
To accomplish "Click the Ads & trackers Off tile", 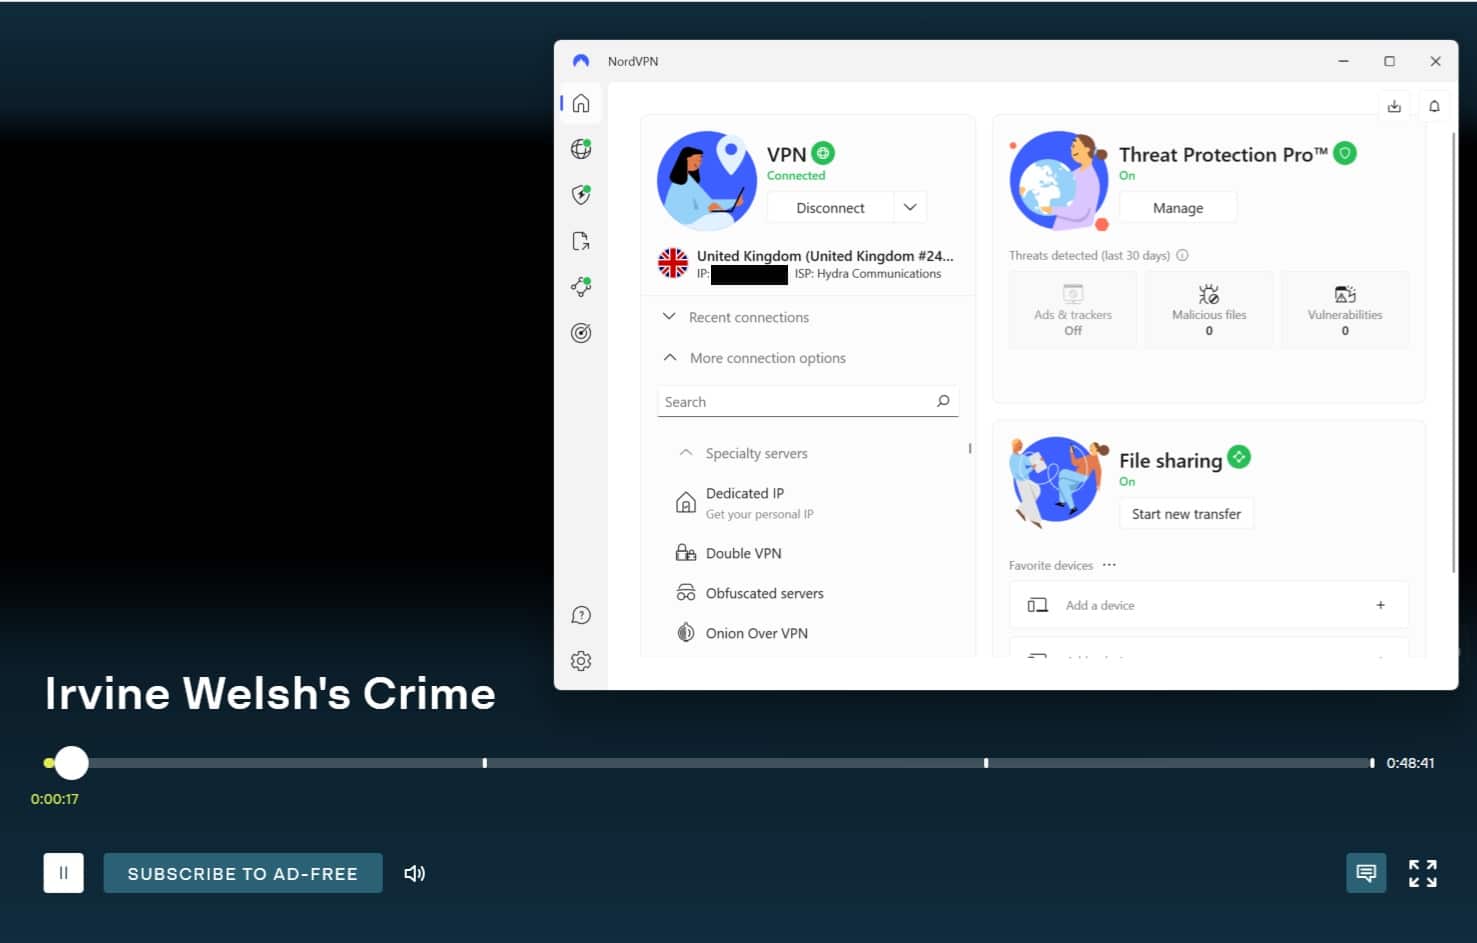I will click(x=1073, y=310).
